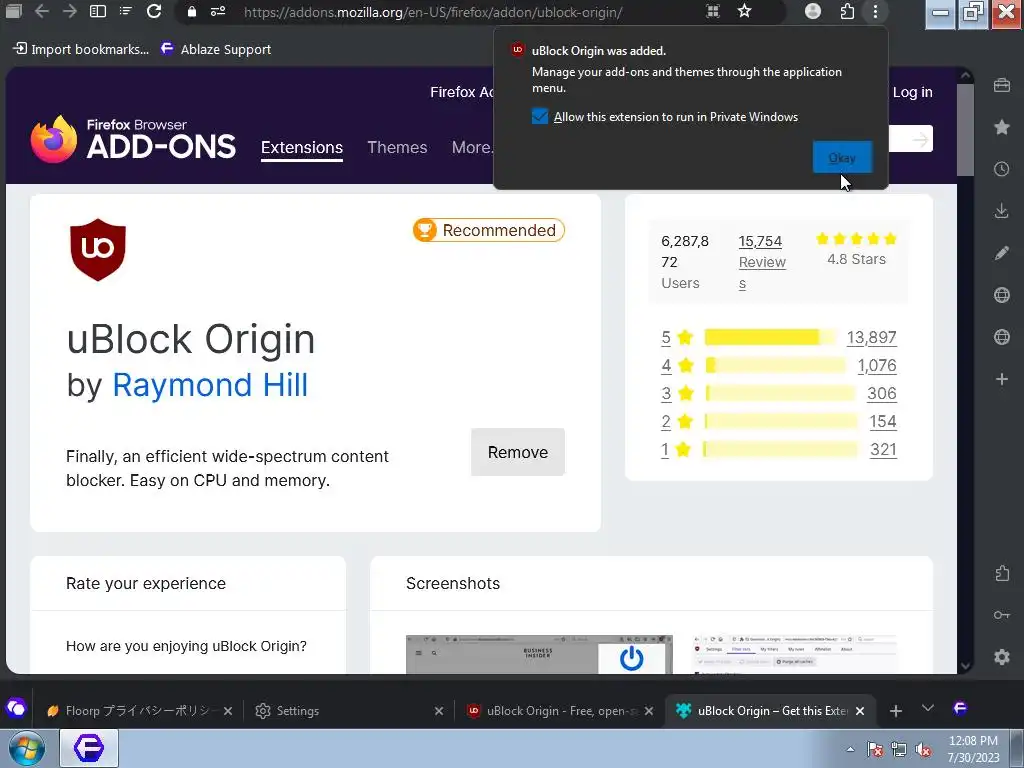Open the taskbar clock showing 12:08 PM

(973, 749)
